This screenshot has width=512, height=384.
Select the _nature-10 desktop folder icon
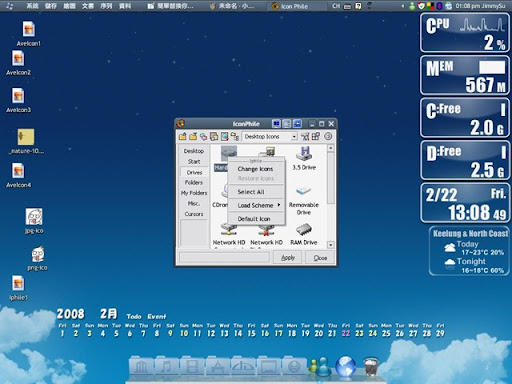26,141
